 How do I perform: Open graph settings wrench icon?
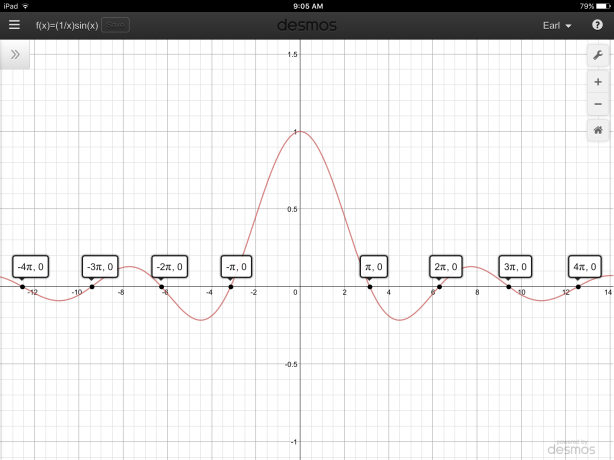(598, 55)
